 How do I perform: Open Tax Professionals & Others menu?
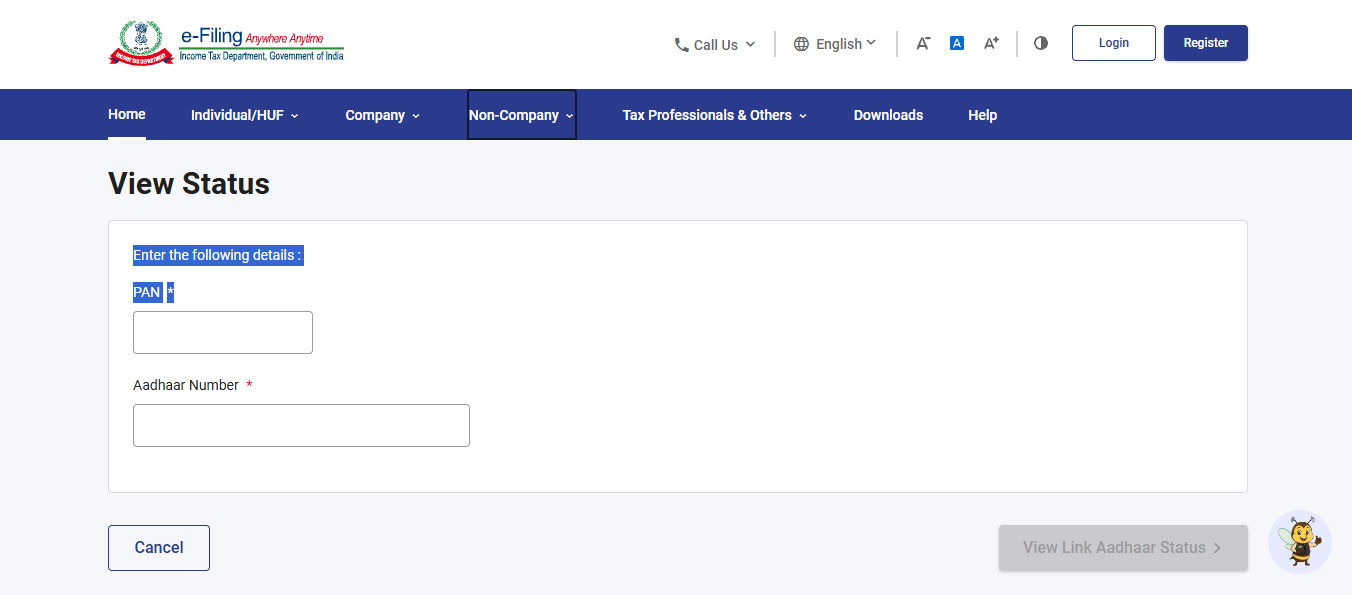pos(715,115)
